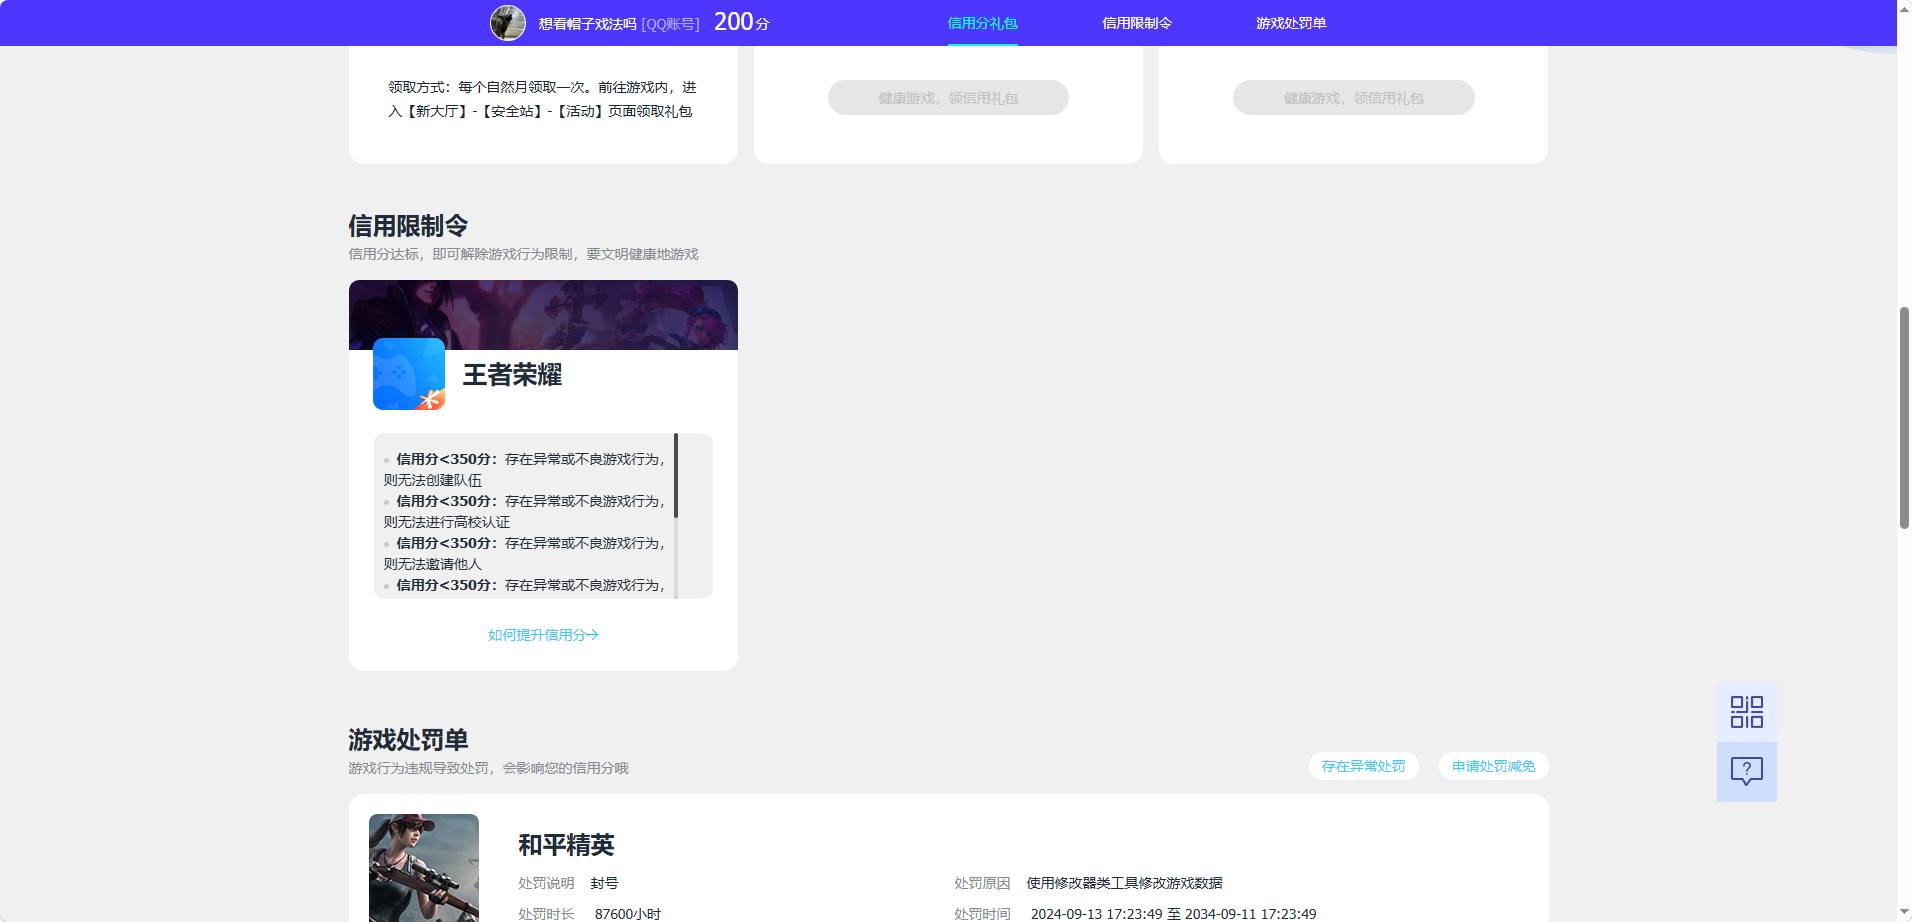Select the 信用限制令 section heading
This screenshot has width=1912, height=922.
[408, 226]
